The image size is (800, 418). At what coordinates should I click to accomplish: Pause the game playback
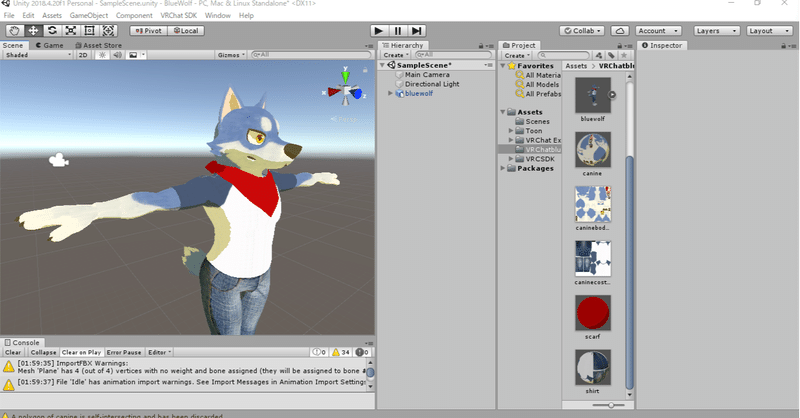pos(398,31)
